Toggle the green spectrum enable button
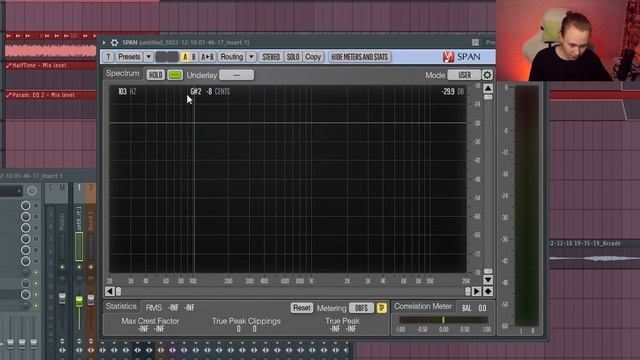Viewport: 640px width, 360px height. click(175, 75)
